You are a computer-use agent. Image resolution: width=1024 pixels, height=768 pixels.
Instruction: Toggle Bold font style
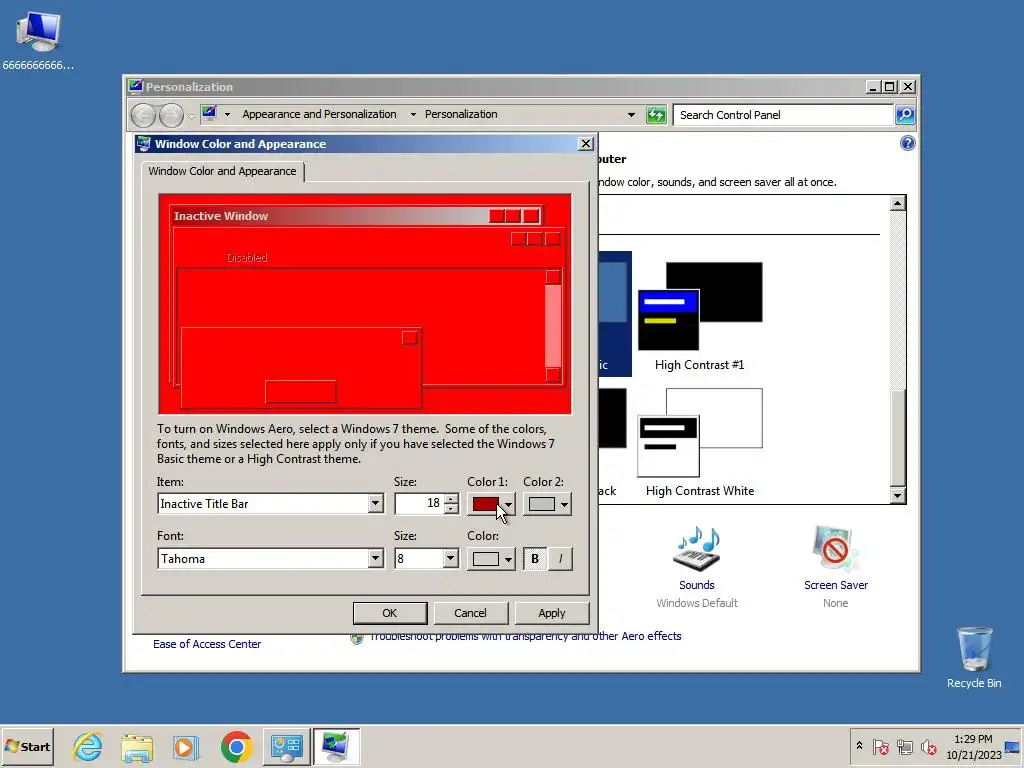click(x=535, y=559)
